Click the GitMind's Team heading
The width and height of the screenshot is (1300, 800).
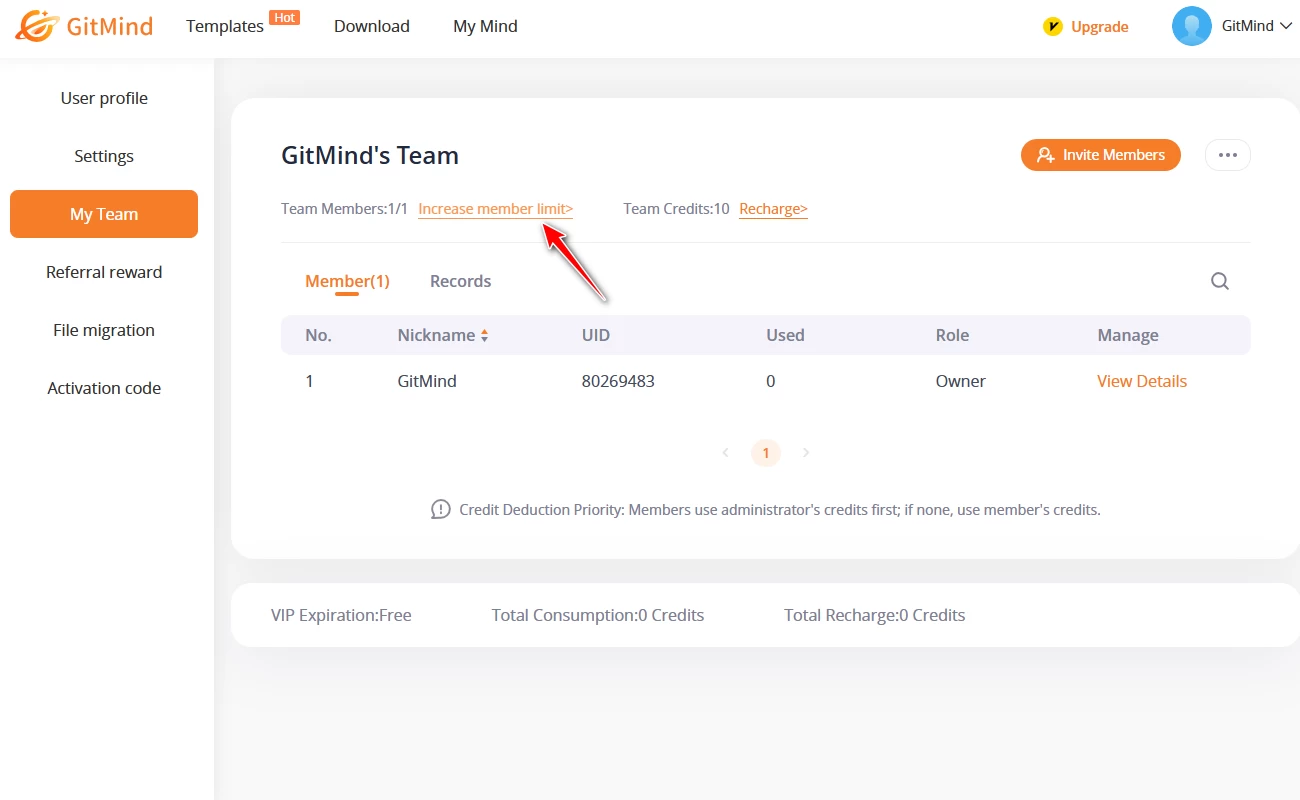[370, 155]
